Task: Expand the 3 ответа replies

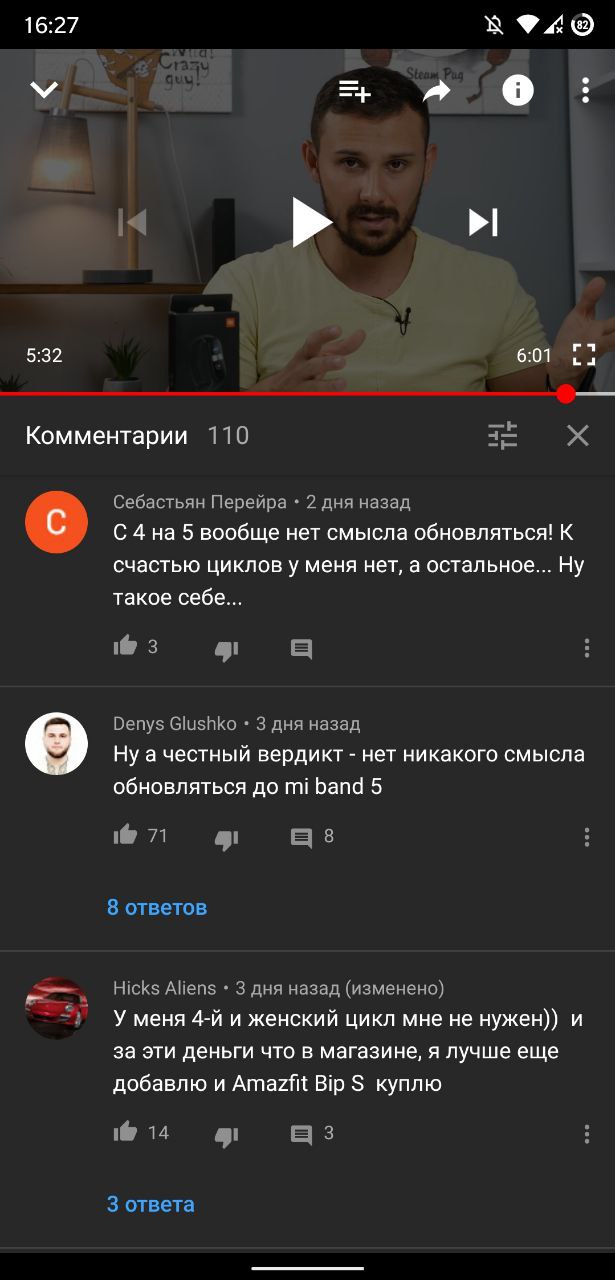Action: tap(151, 1204)
